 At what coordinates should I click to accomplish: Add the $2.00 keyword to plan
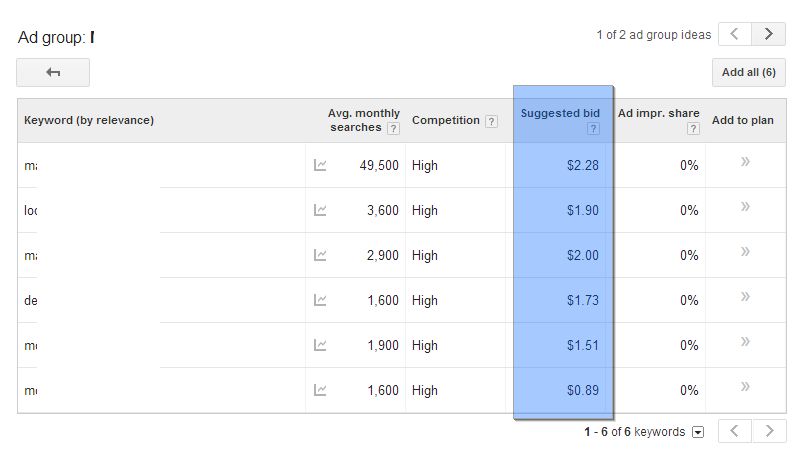pyautogui.click(x=745, y=252)
